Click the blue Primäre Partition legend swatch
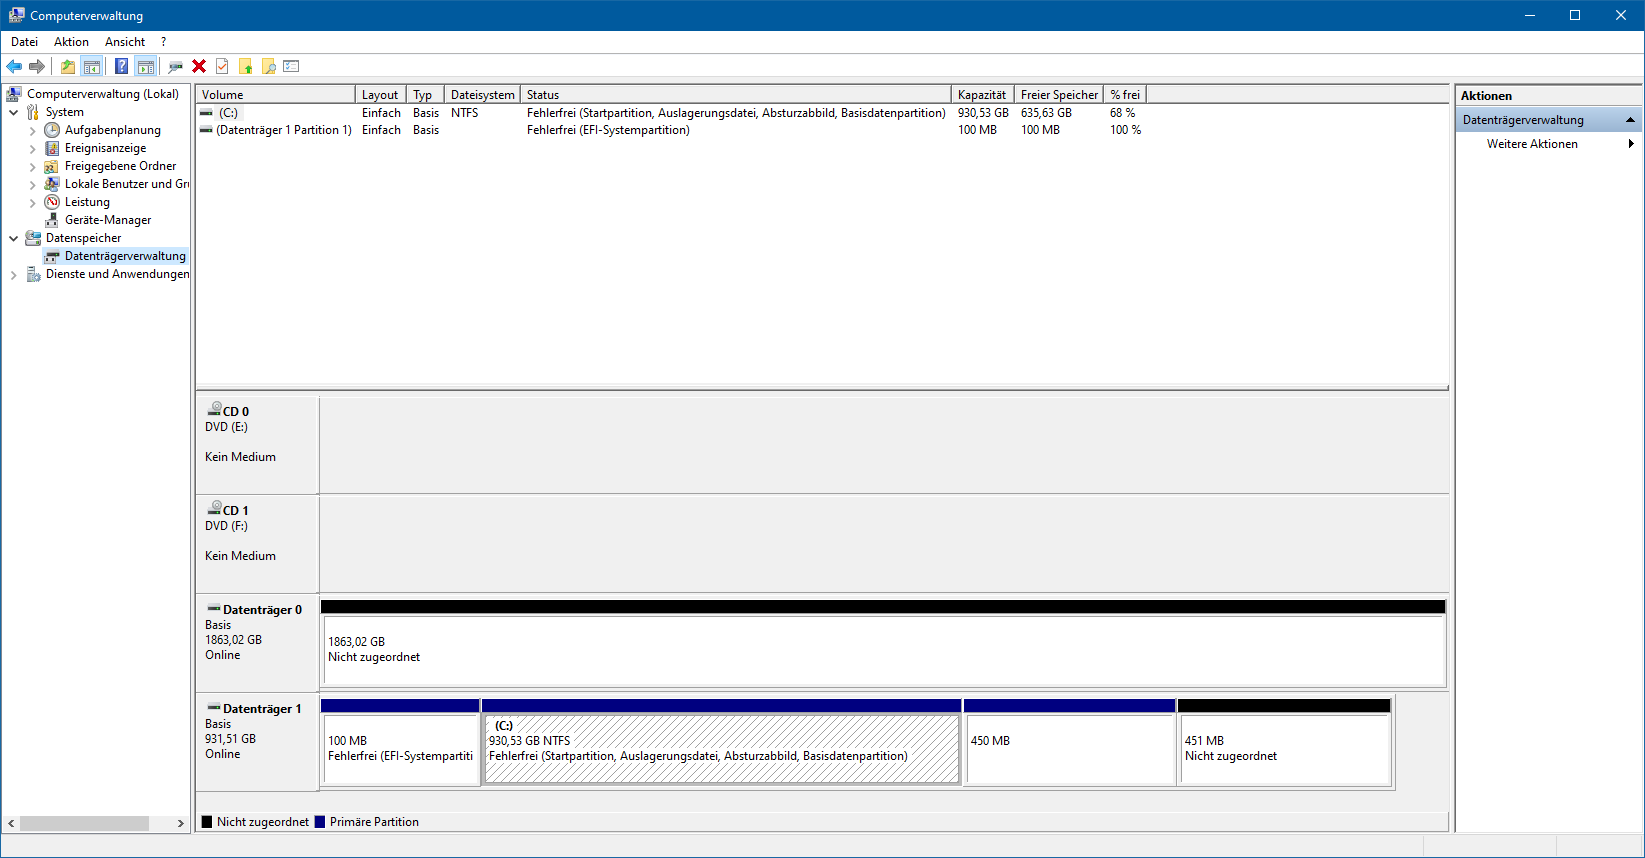This screenshot has height=858, width=1645. pos(320,822)
